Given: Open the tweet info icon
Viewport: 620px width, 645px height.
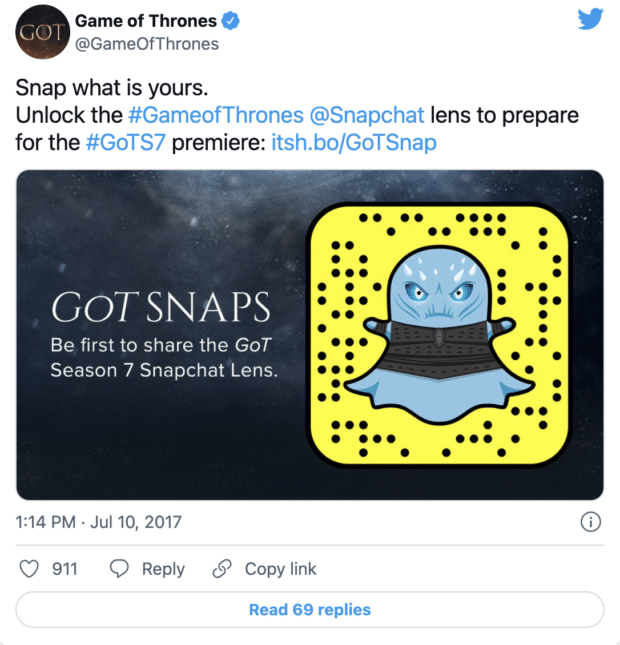Looking at the screenshot, I should pos(590,522).
